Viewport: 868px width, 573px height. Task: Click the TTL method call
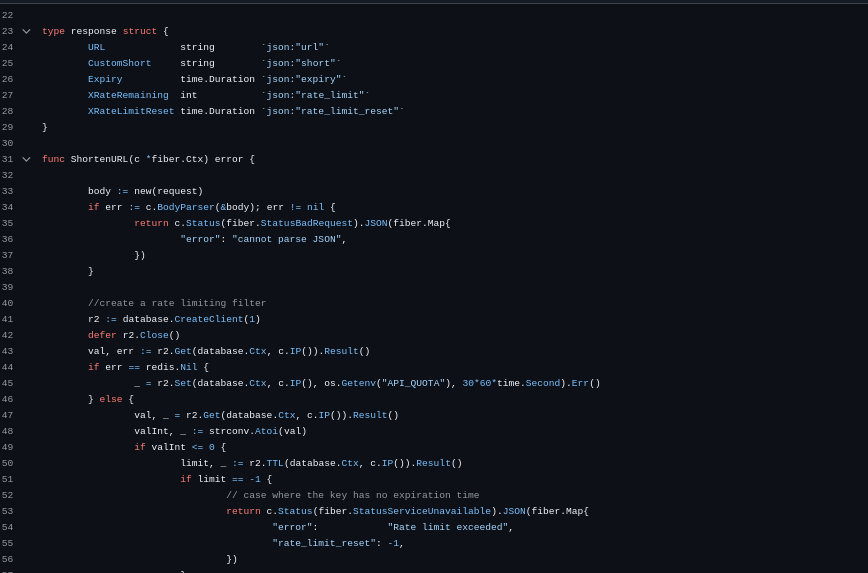coord(275,463)
